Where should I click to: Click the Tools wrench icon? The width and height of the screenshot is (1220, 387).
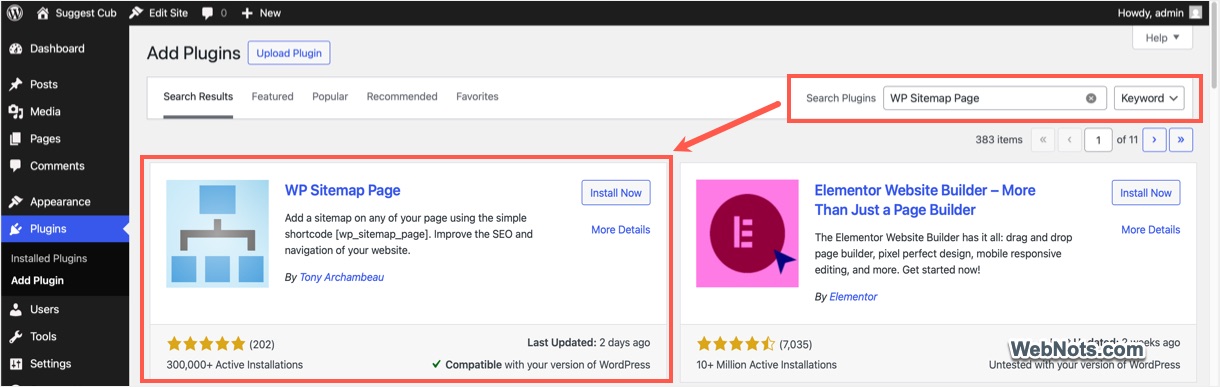coord(15,337)
